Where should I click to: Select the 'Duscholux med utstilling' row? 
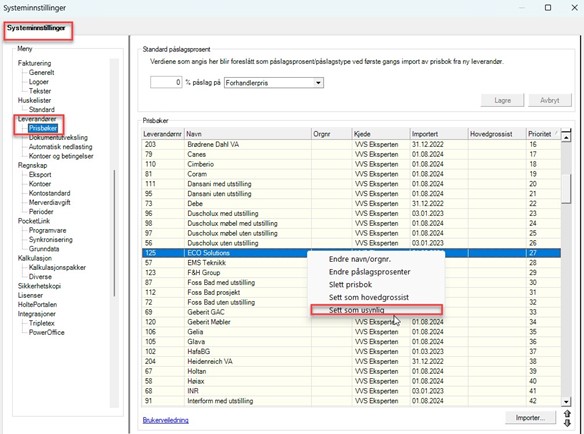(x=351, y=213)
